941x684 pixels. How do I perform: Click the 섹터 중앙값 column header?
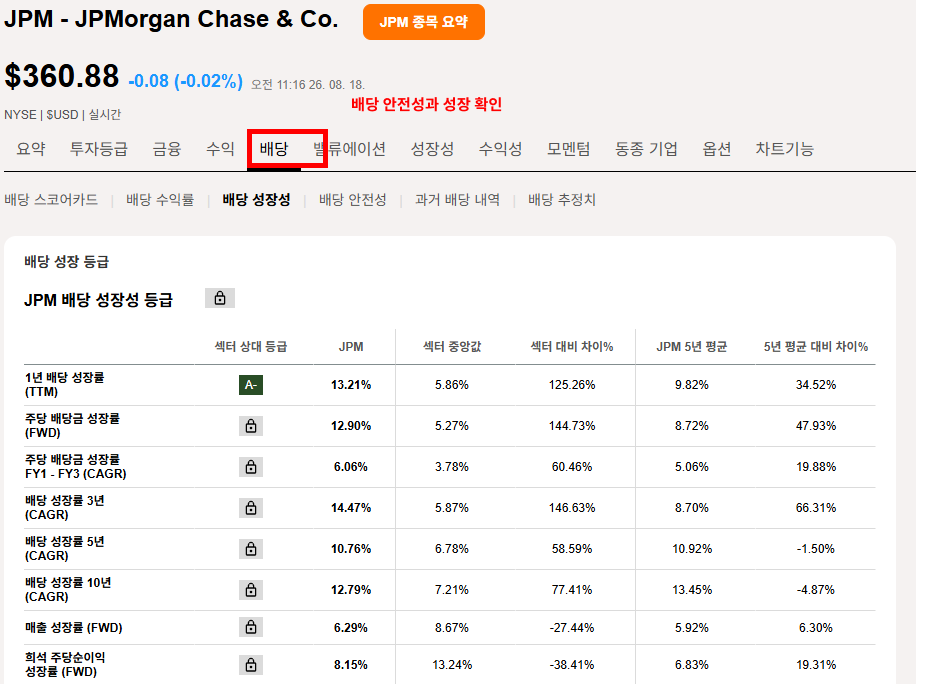tap(452, 347)
